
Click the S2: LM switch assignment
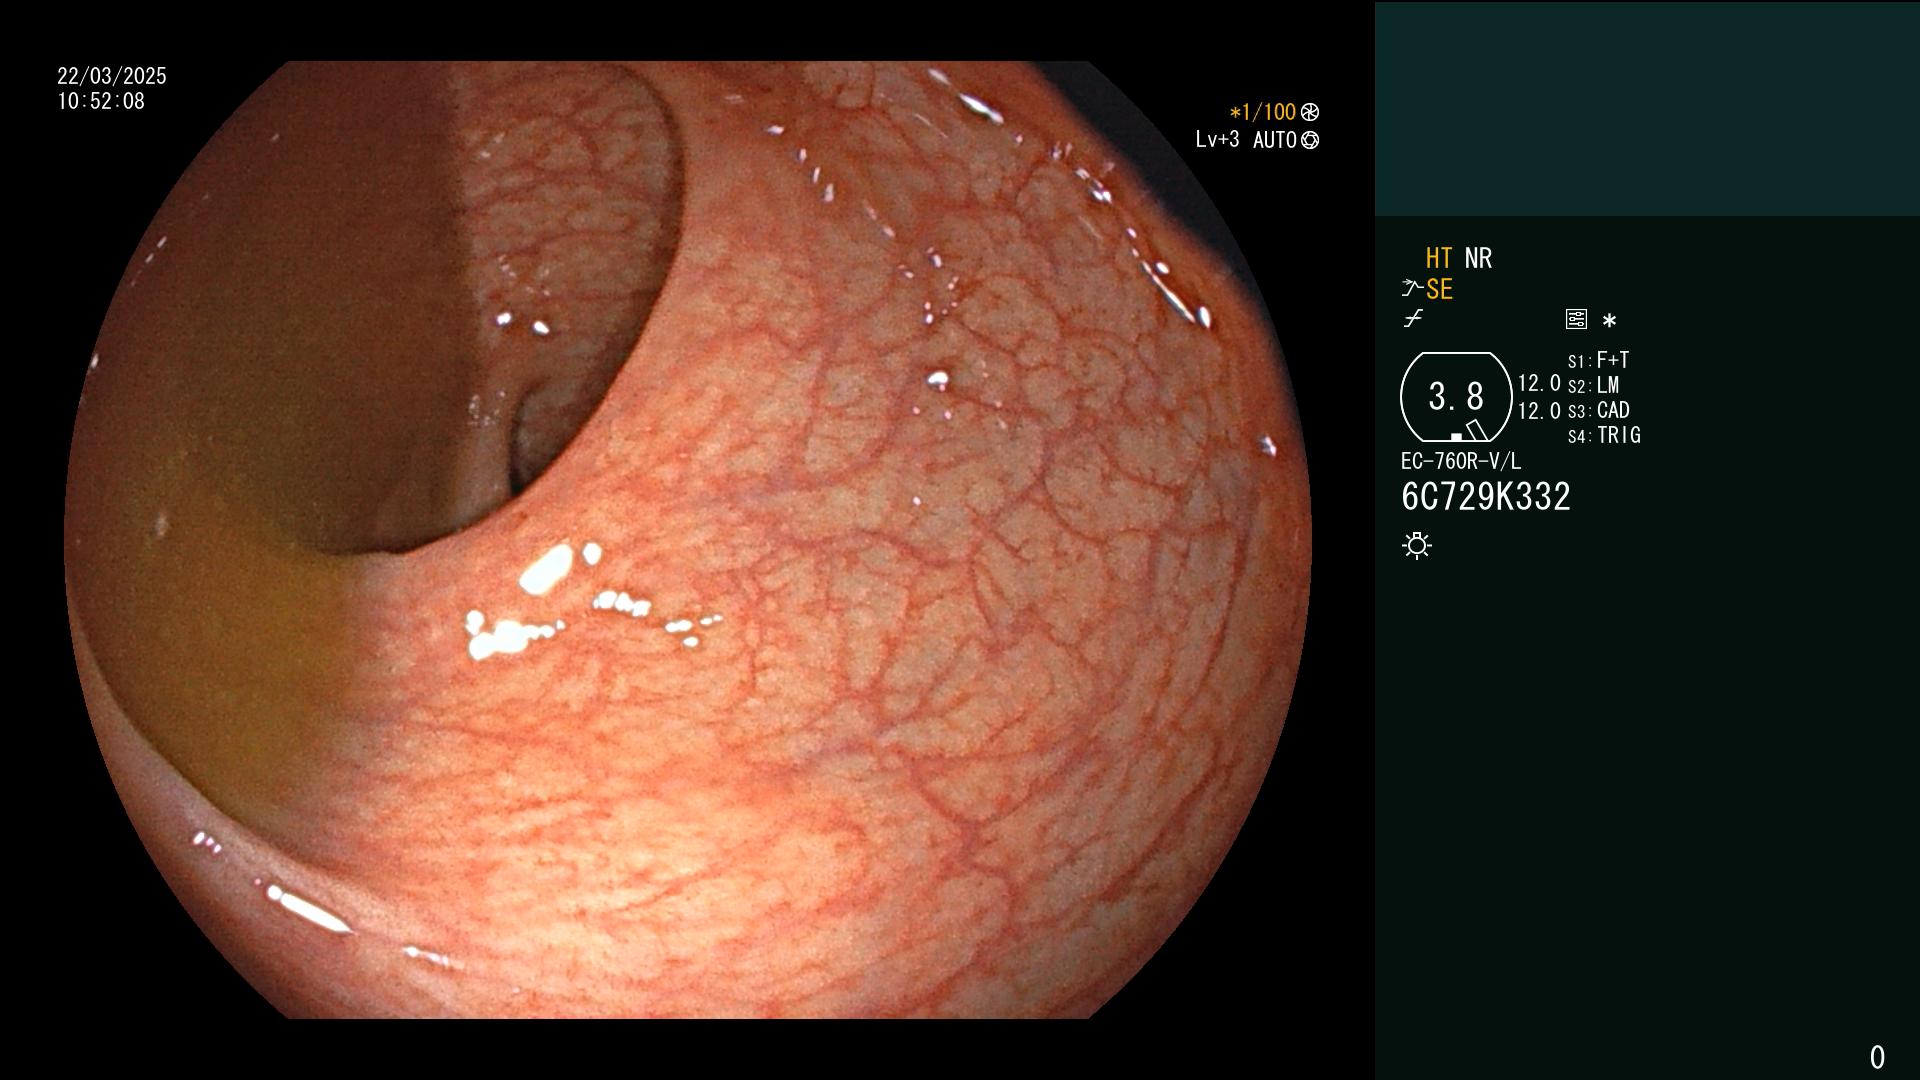(x=1594, y=385)
